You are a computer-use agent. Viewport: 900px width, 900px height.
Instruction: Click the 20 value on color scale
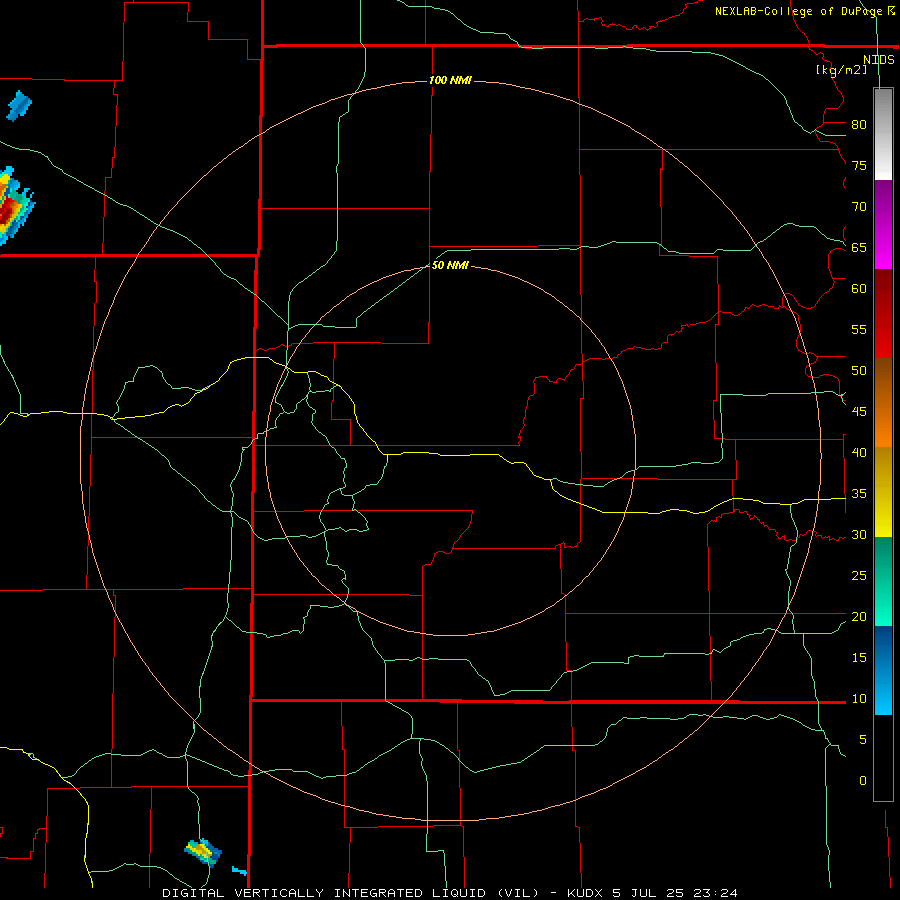click(x=859, y=616)
